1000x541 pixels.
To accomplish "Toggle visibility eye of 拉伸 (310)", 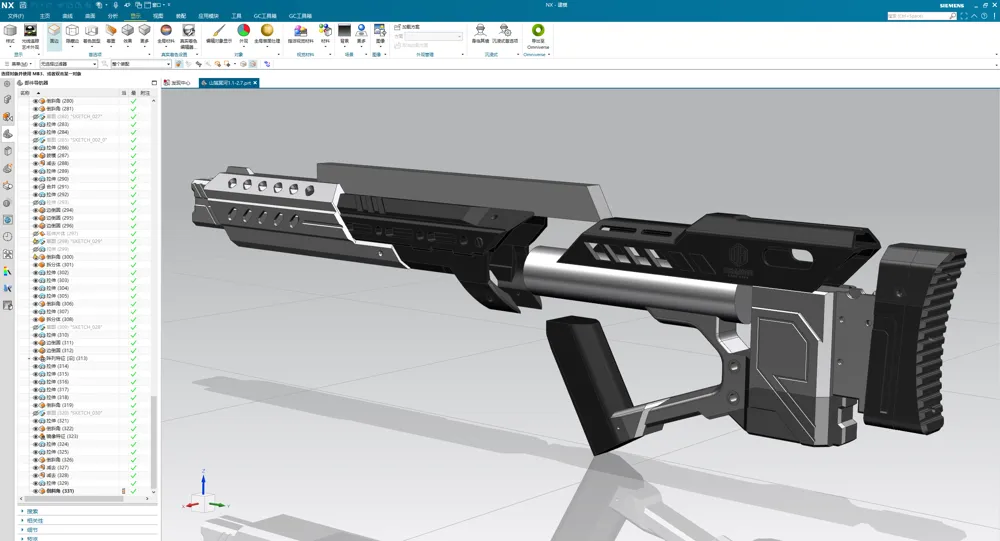I will point(36,335).
